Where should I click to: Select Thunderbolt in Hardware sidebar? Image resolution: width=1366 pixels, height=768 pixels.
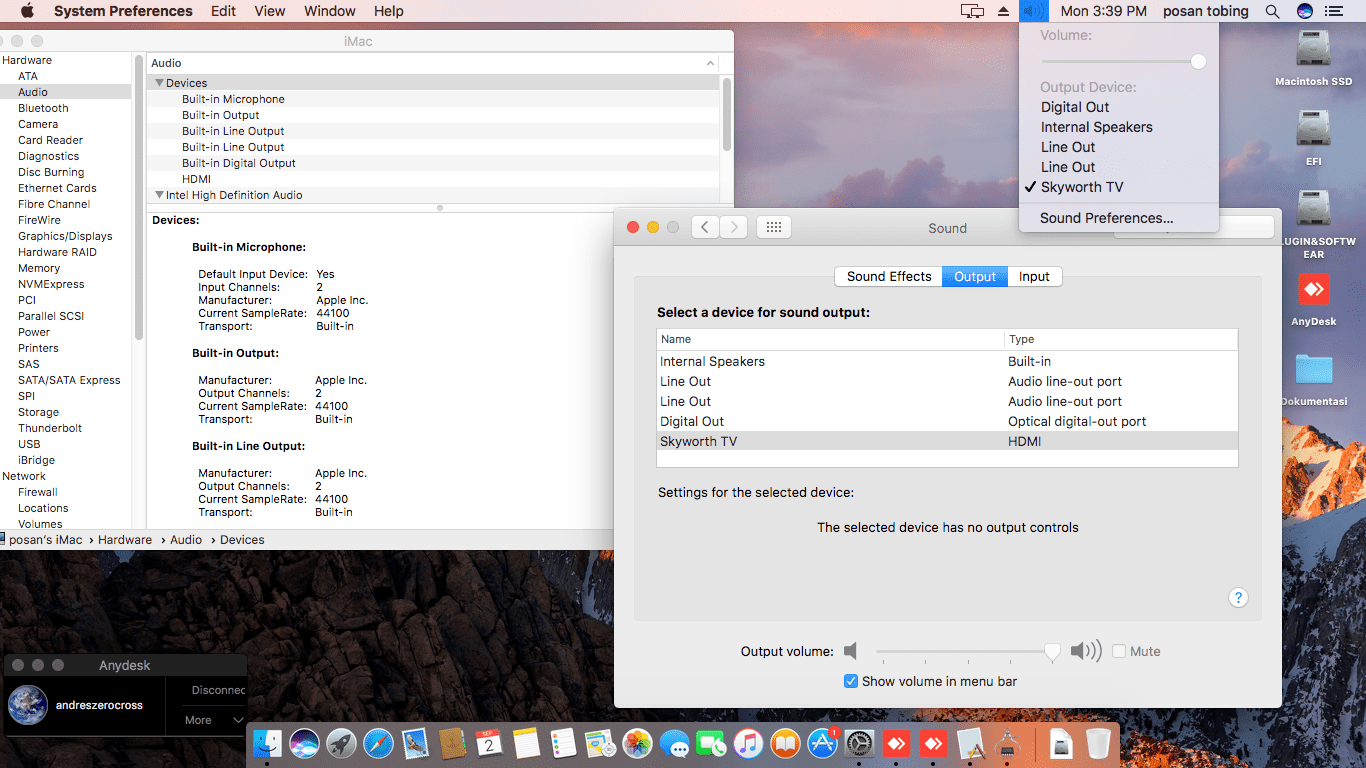[50, 428]
